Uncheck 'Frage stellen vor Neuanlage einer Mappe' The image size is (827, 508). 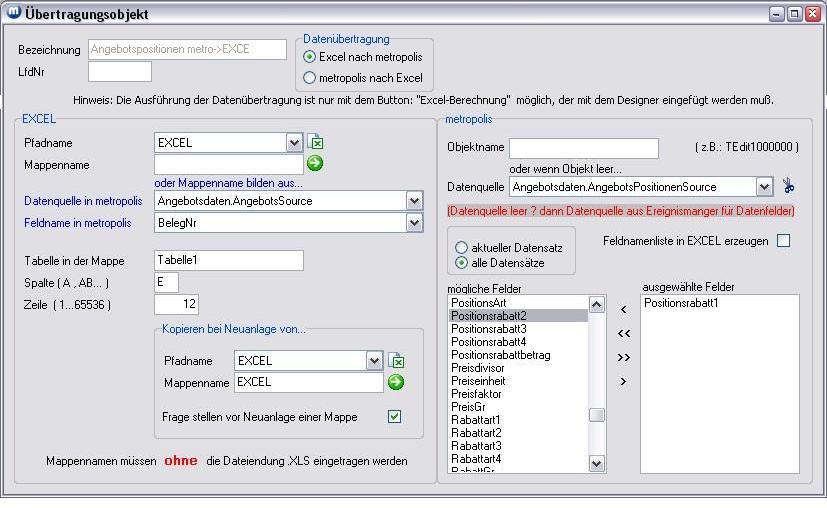tap(394, 417)
